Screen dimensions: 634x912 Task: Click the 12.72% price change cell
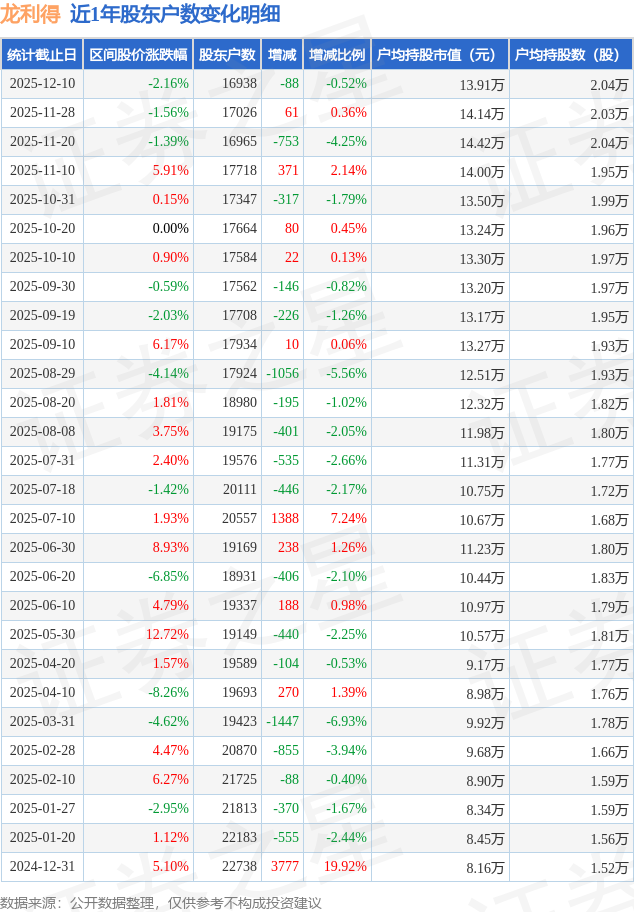click(x=166, y=635)
